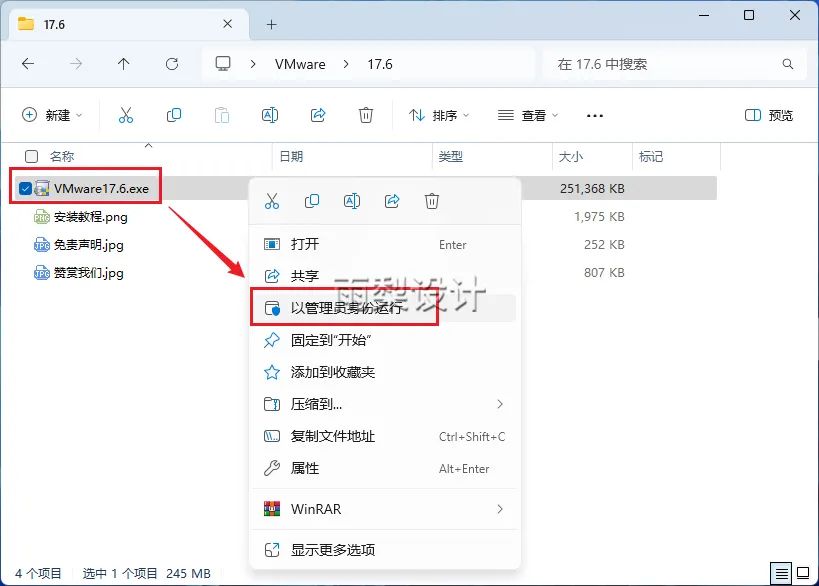Viewport: 819px width, 586px height.
Task: Add a new tab with plus button
Action: [x=272, y=25]
